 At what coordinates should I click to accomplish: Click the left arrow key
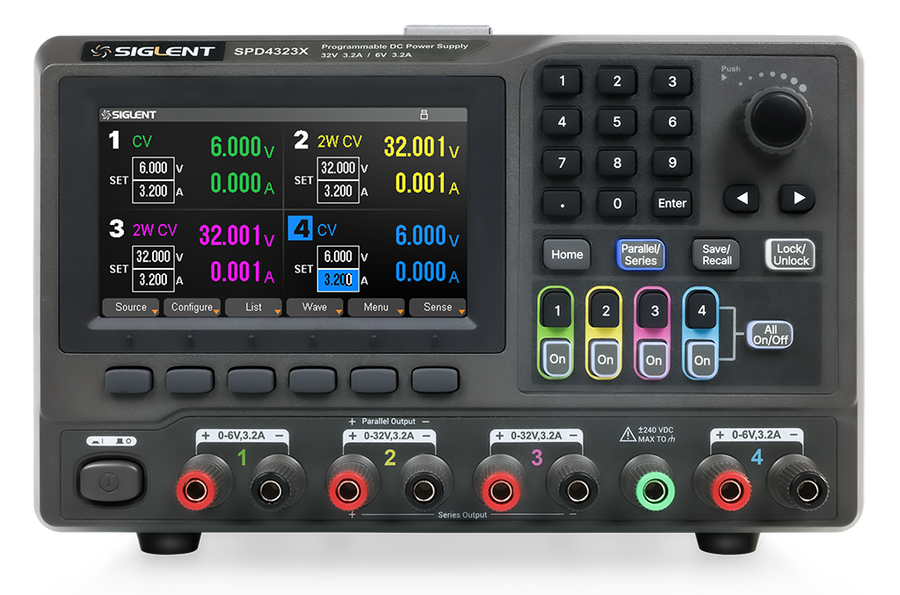pyautogui.click(x=742, y=199)
